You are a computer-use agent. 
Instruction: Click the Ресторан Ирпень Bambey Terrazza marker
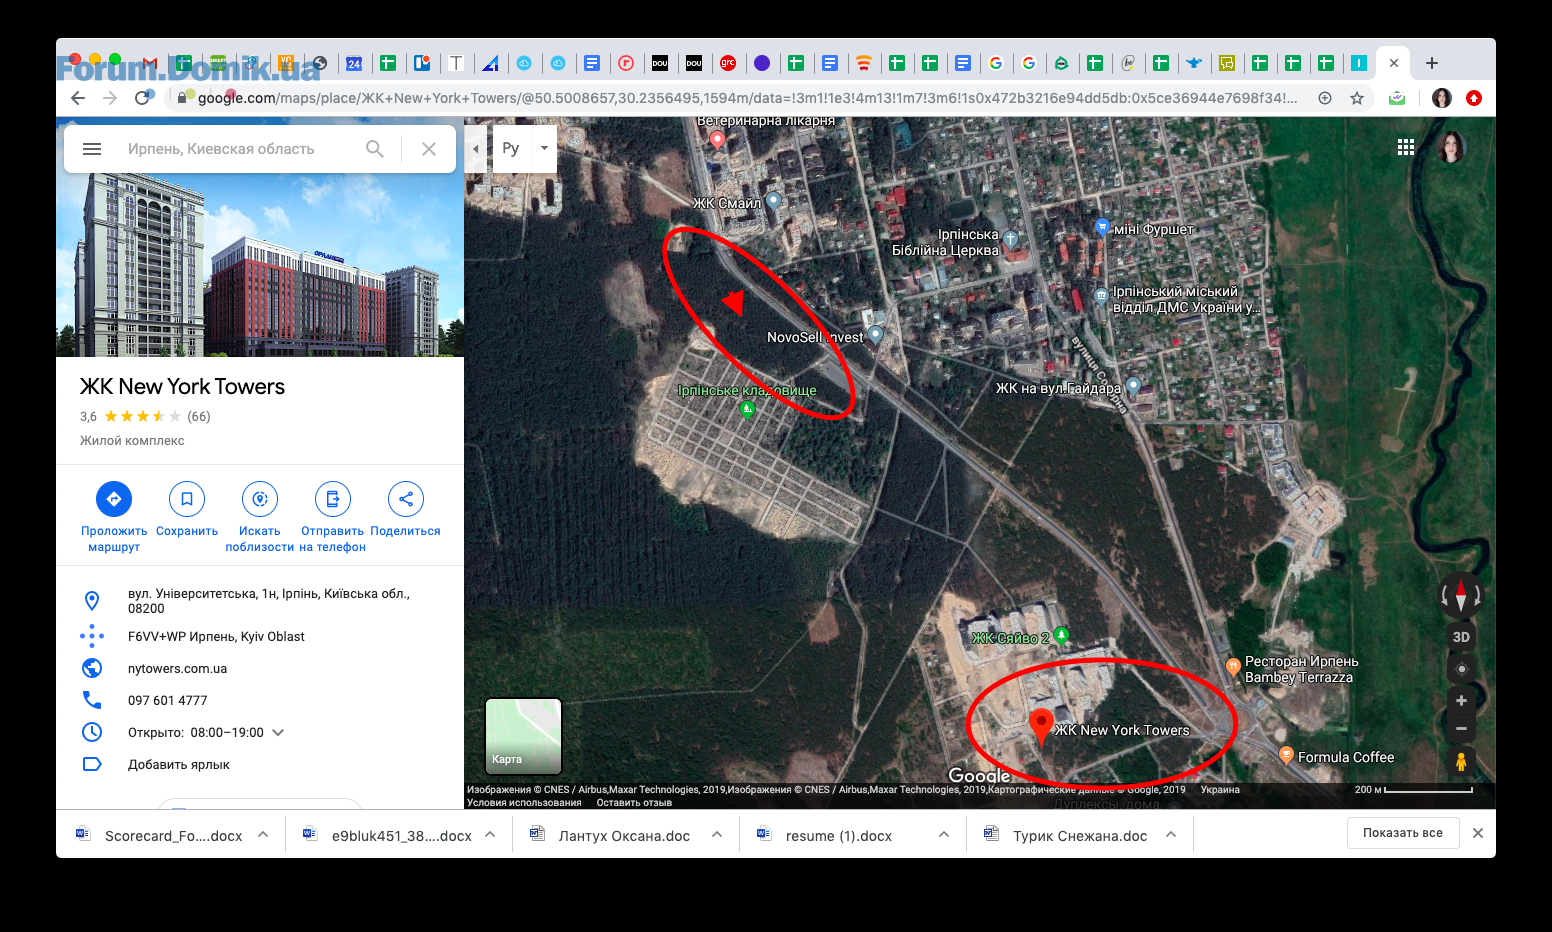pos(1234,666)
